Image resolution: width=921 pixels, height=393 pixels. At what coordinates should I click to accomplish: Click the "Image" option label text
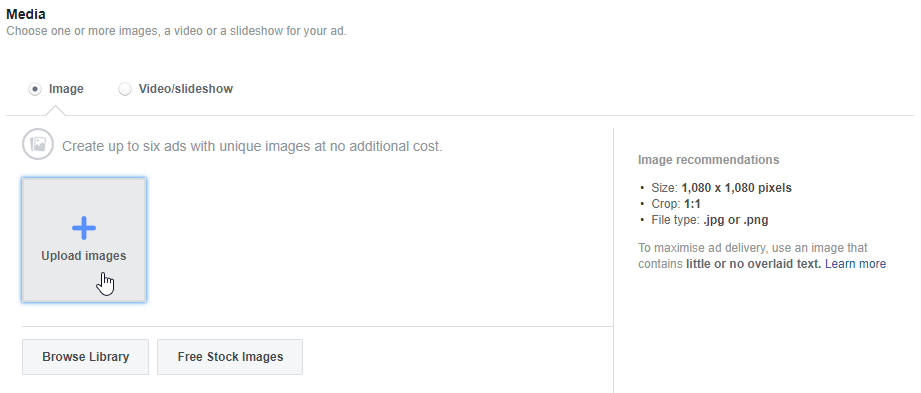pos(66,89)
